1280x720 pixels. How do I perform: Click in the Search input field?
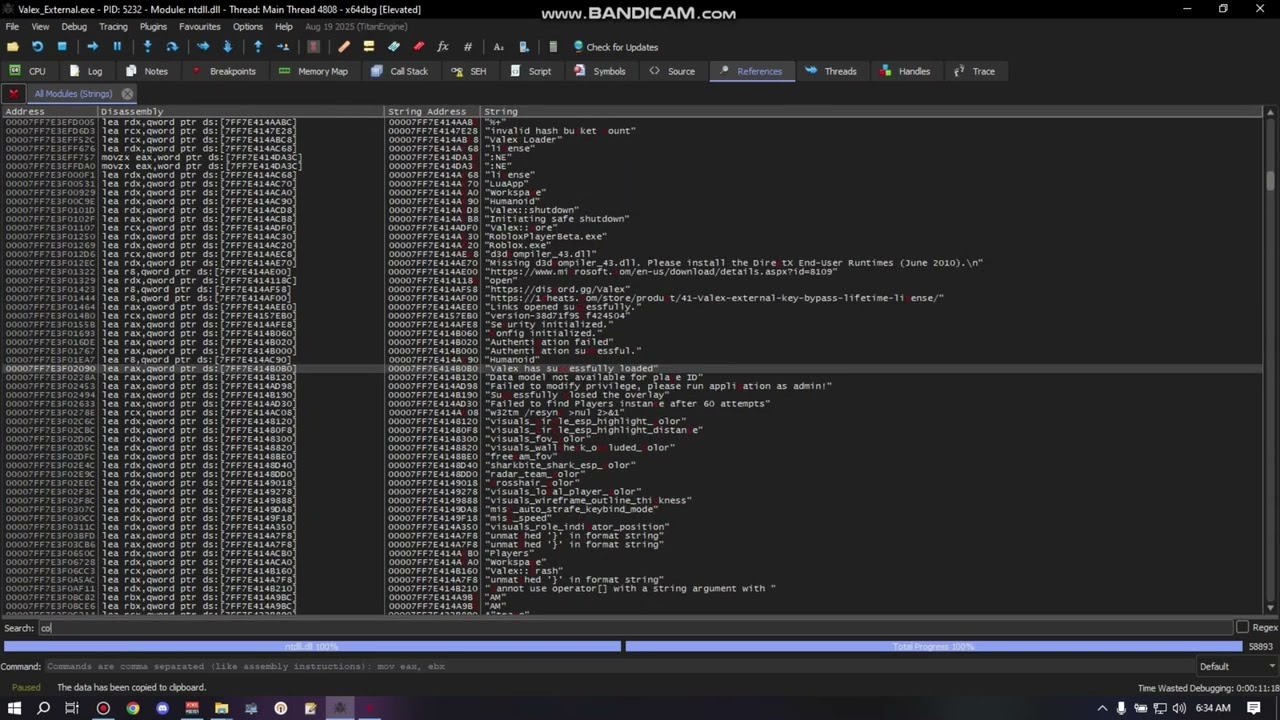pos(635,628)
